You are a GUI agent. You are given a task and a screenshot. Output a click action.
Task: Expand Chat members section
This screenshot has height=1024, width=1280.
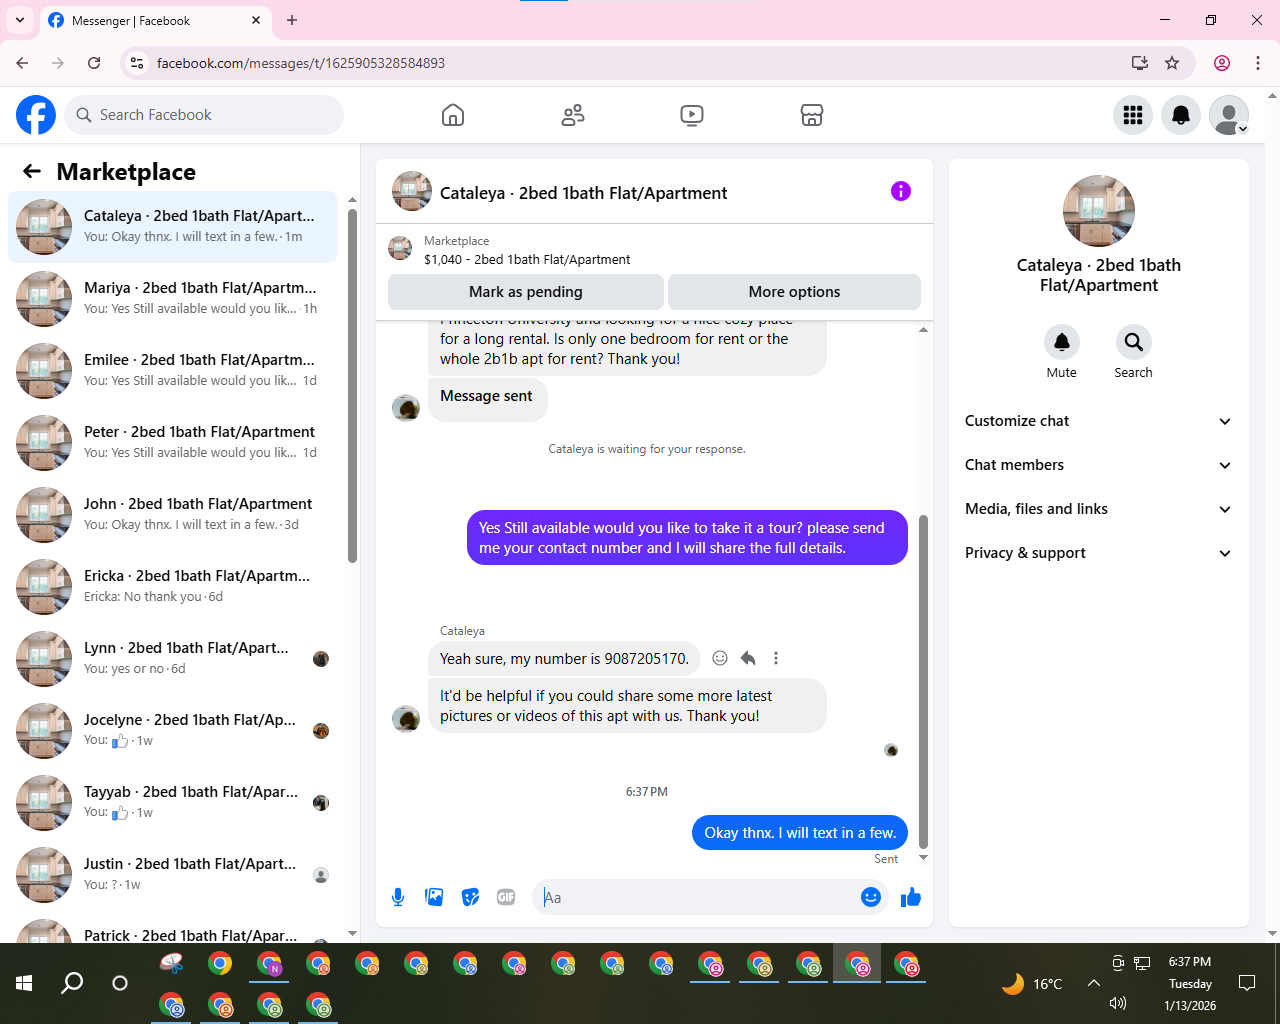(x=1098, y=465)
